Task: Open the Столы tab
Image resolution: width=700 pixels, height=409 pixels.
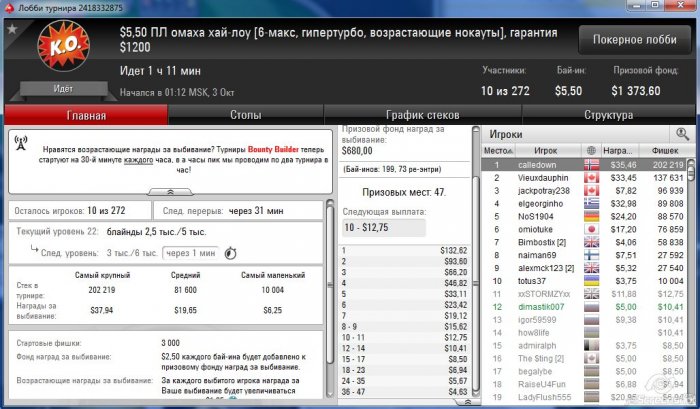Action: [x=246, y=115]
